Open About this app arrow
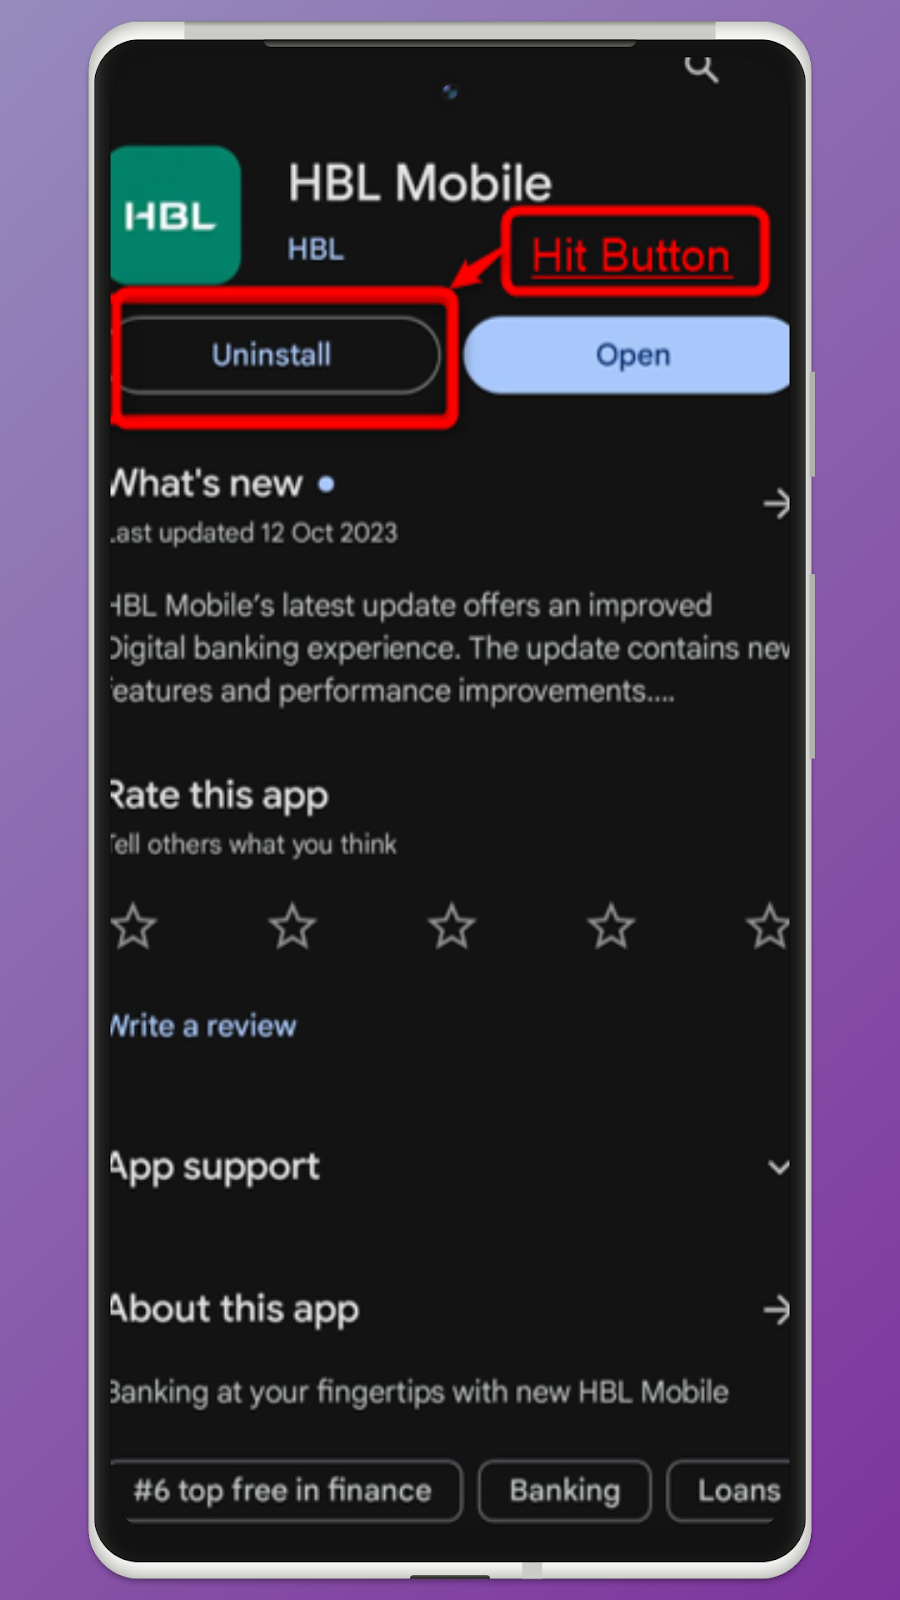Image resolution: width=900 pixels, height=1600 pixels. point(776,1309)
